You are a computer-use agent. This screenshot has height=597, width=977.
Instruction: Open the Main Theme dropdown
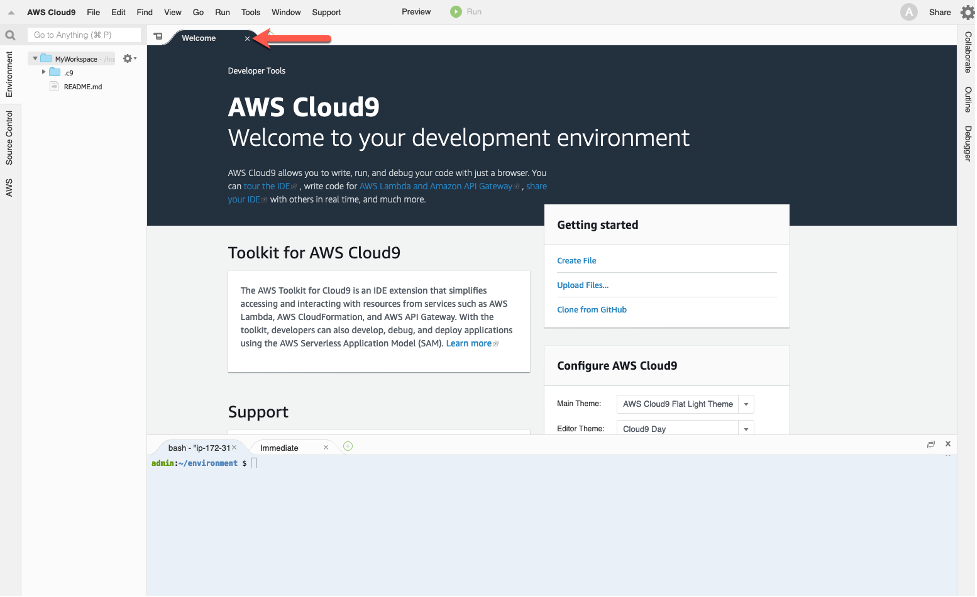click(746, 404)
